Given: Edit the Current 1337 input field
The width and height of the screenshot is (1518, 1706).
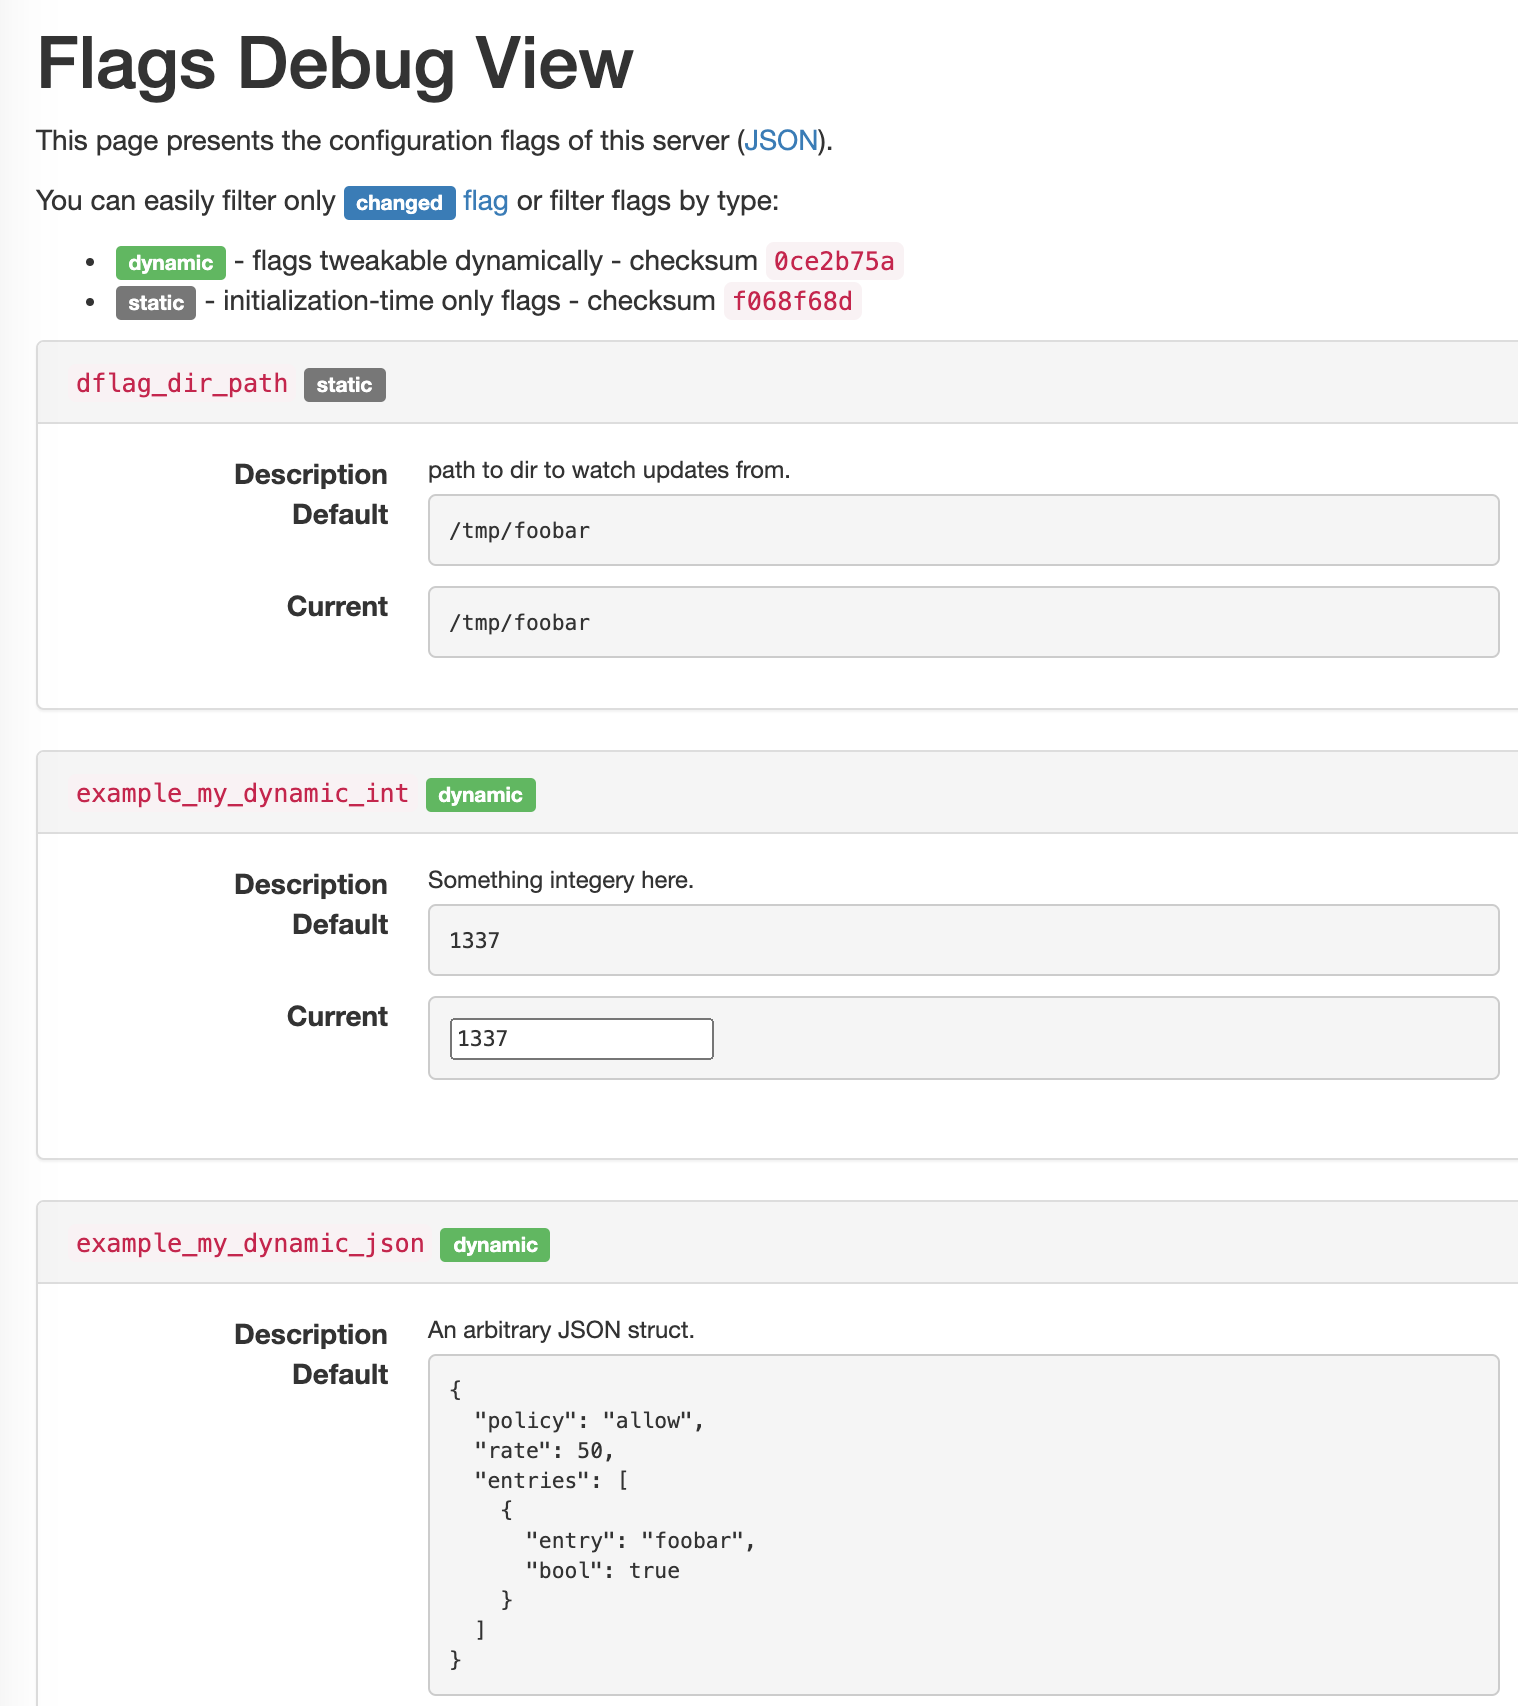Looking at the screenshot, I should pos(580,1038).
